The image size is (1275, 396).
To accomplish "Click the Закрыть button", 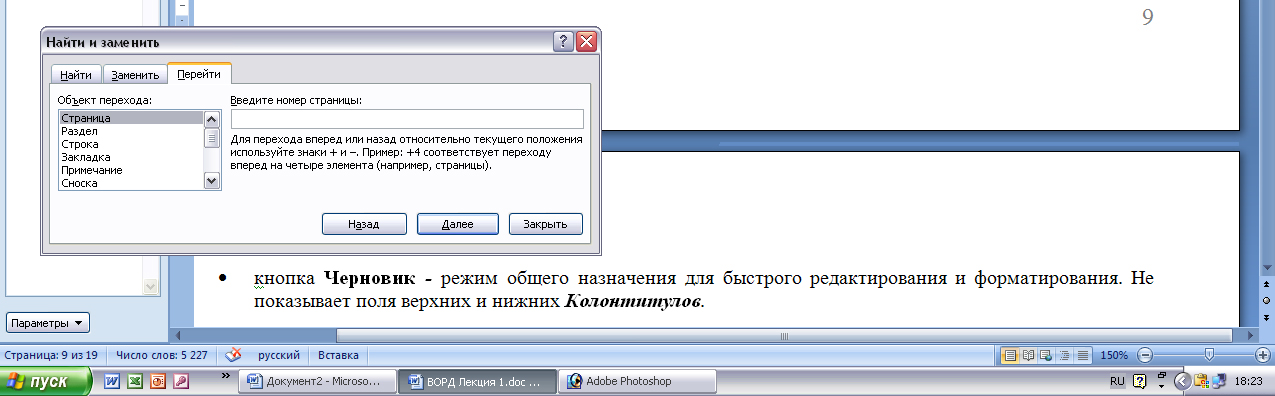I will click(x=545, y=224).
